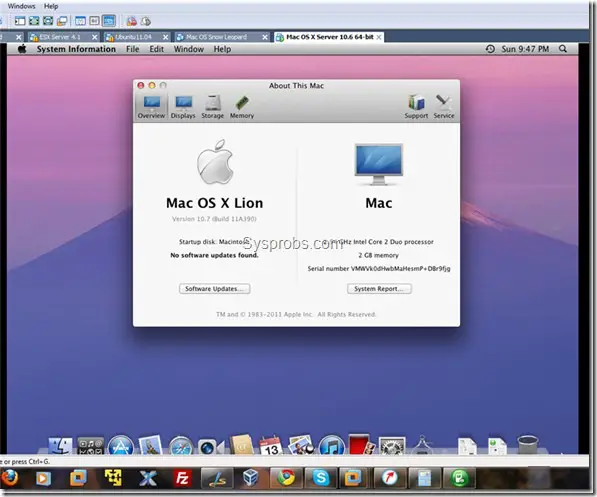Image resolution: width=597 pixels, height=497 pixels.
Task: Open FileZilla in the Windows taskbar
Action: (x=182, y=478)
